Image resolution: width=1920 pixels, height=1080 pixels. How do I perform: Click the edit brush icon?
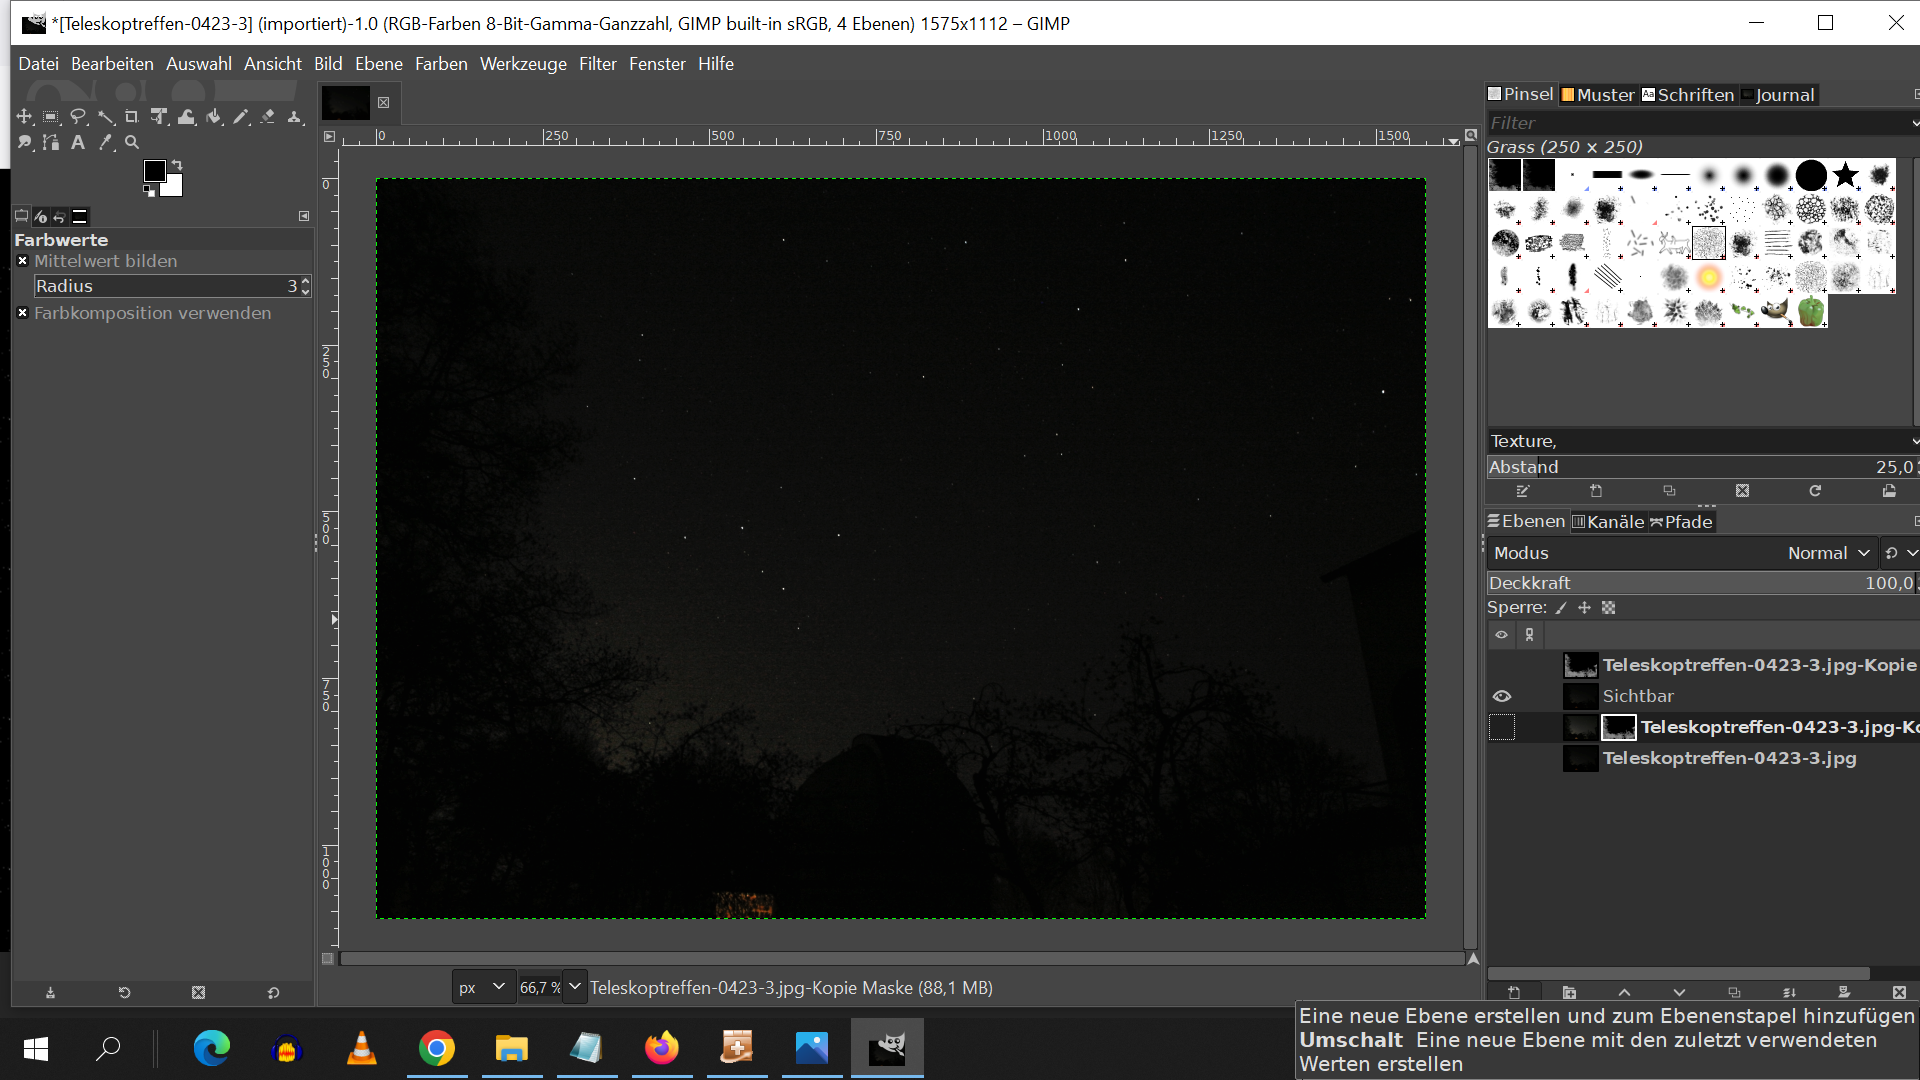(x=1523, y=491)
